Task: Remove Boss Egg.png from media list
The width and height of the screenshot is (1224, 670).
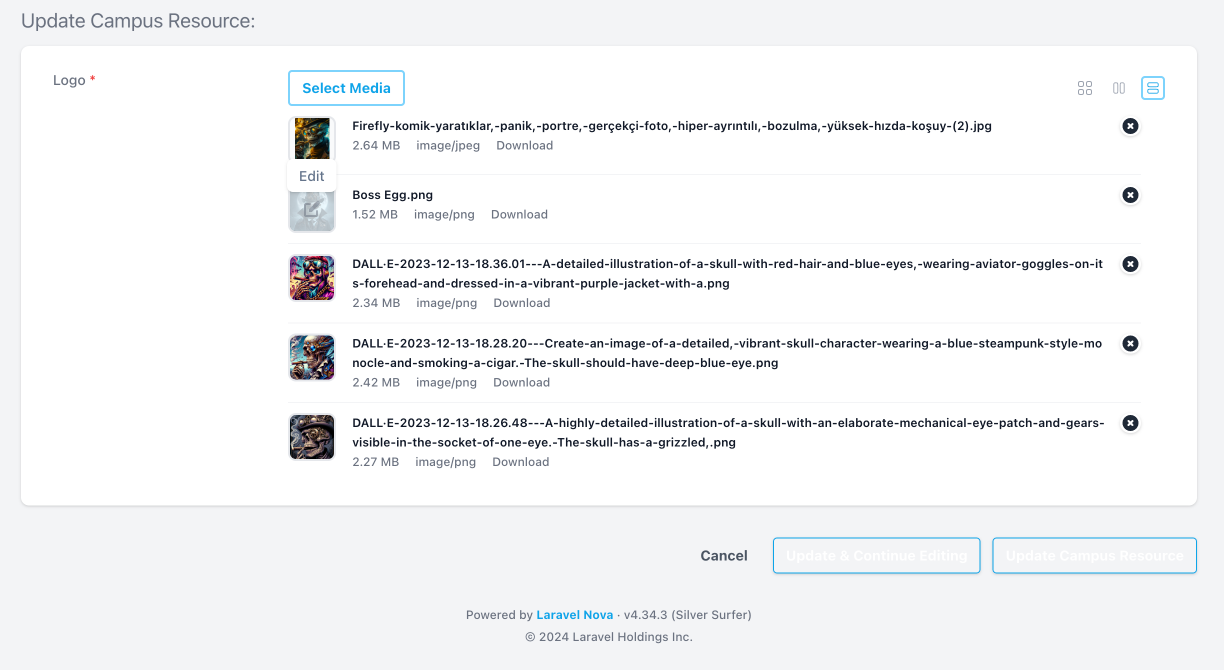Action: point(1130,195)
